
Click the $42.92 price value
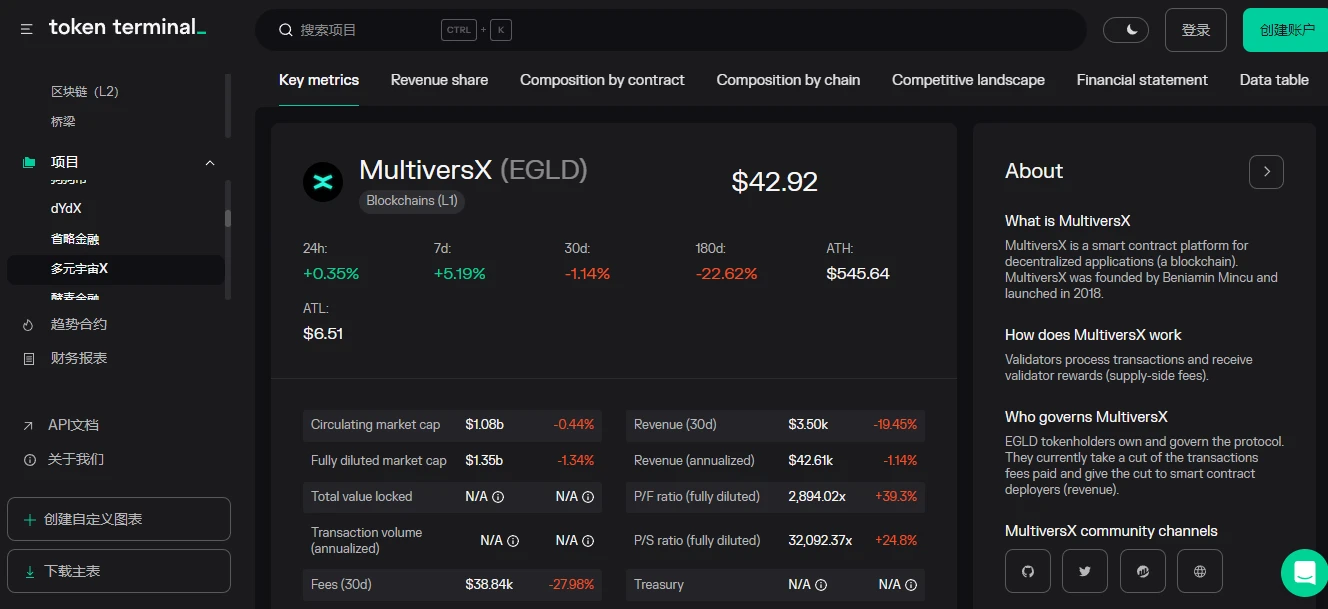click(775, 182)
